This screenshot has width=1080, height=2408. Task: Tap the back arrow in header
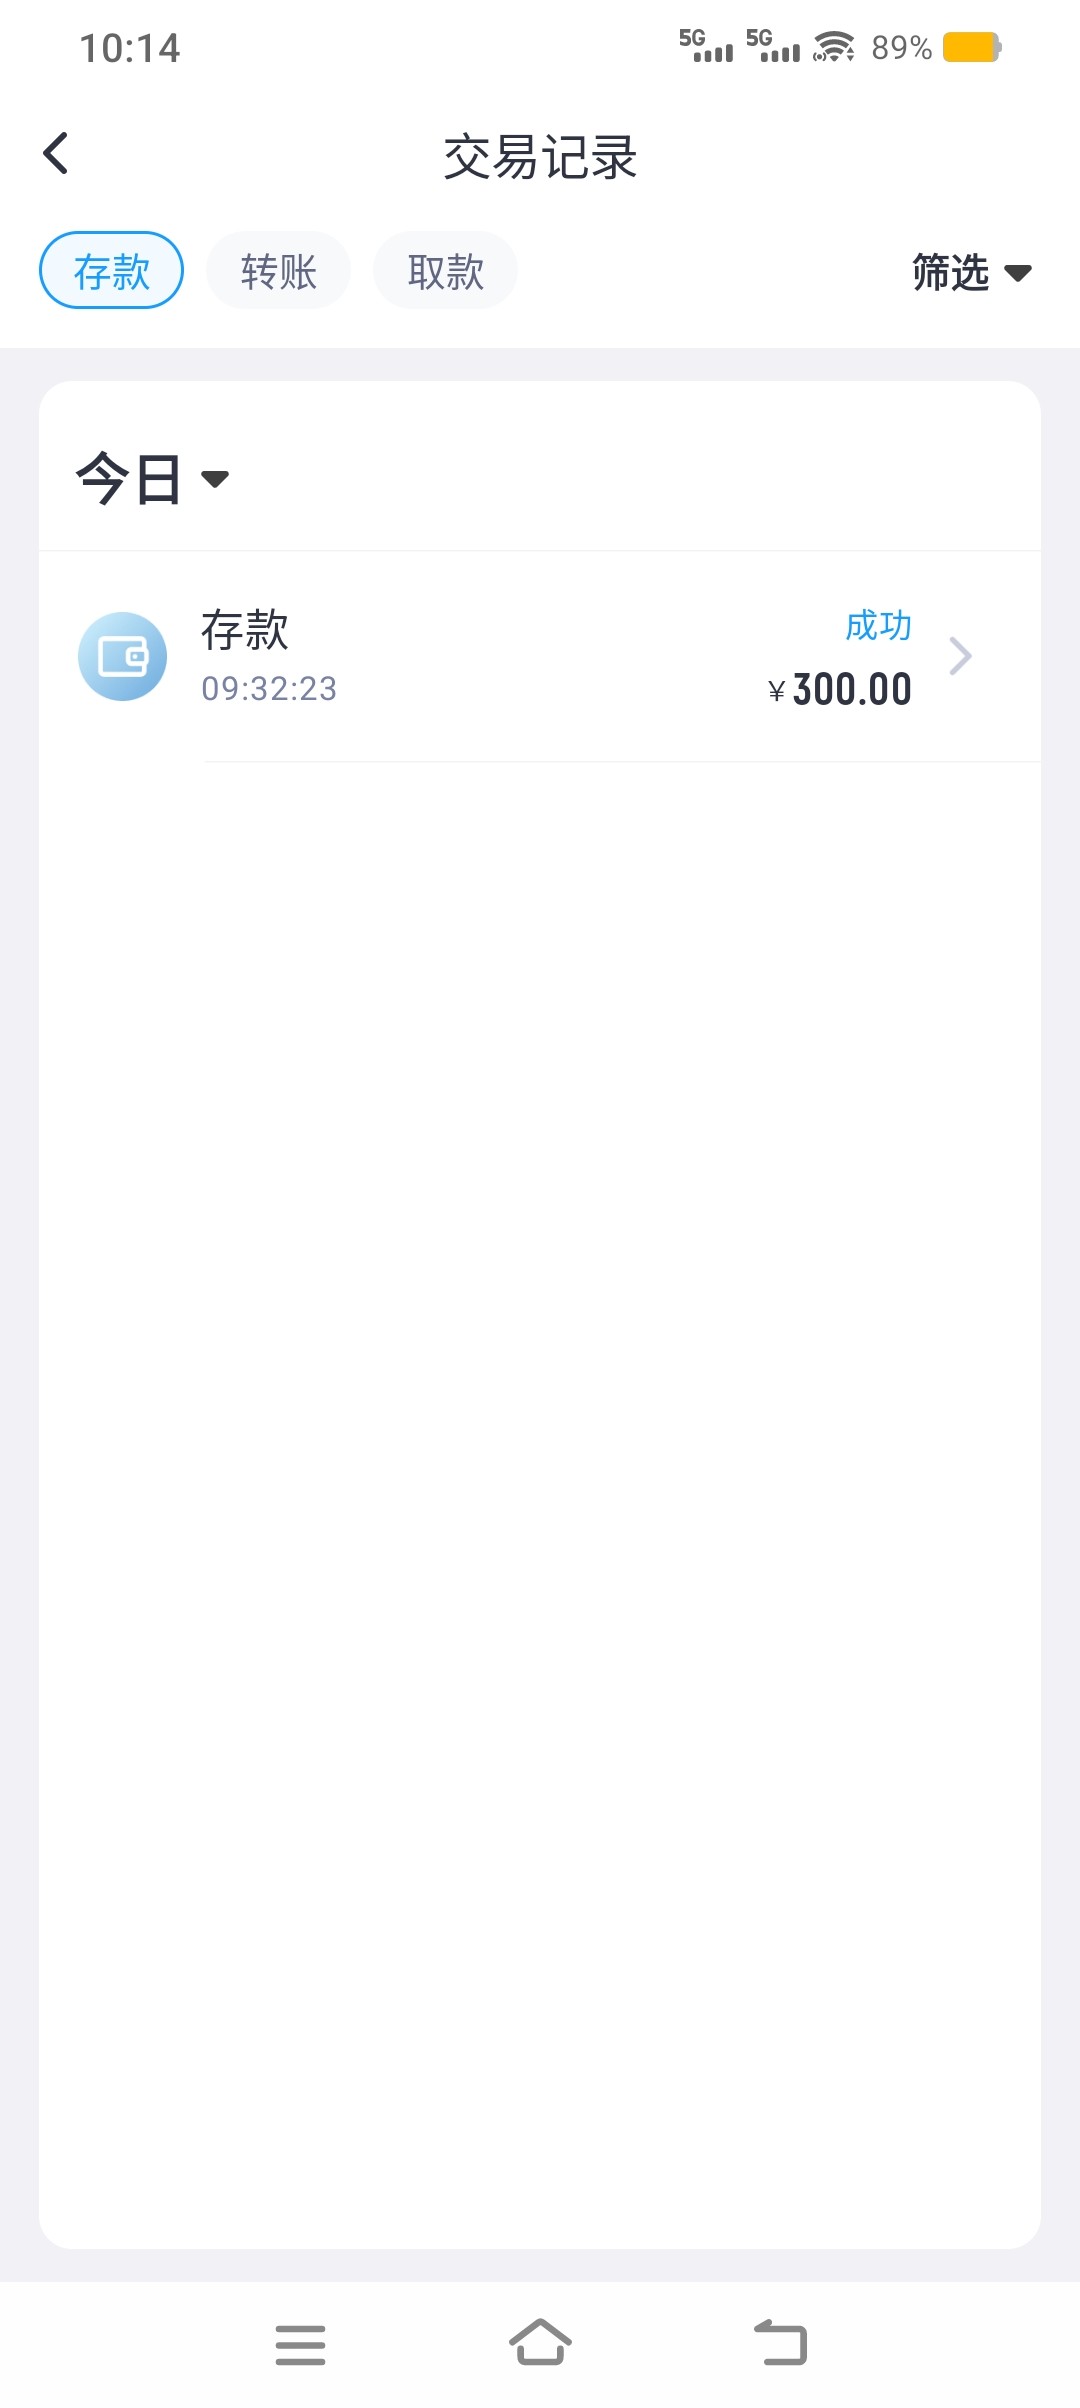(56, 154)
